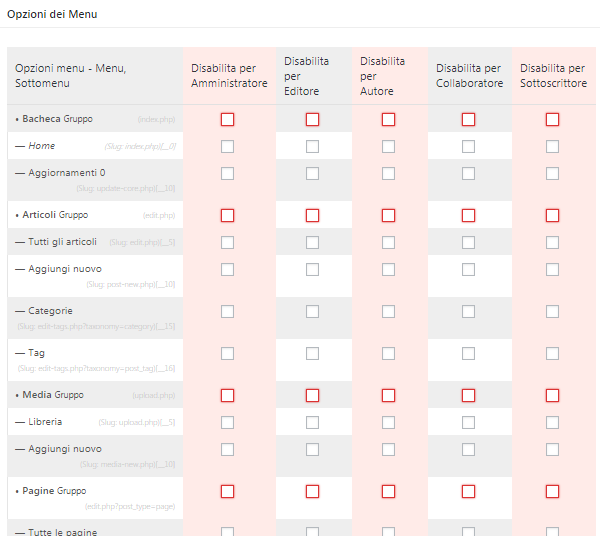Viewport: 600px width, 536px height.
Task: Check Home row under Editore column
Action: 312,146
